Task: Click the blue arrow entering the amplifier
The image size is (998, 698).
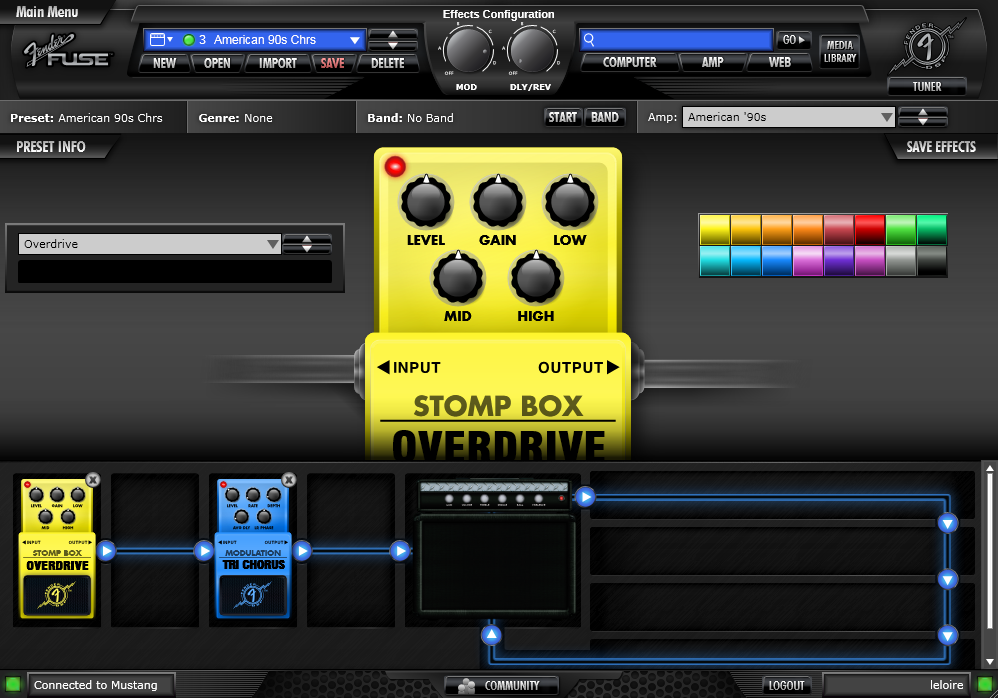Action: [400, 550]
